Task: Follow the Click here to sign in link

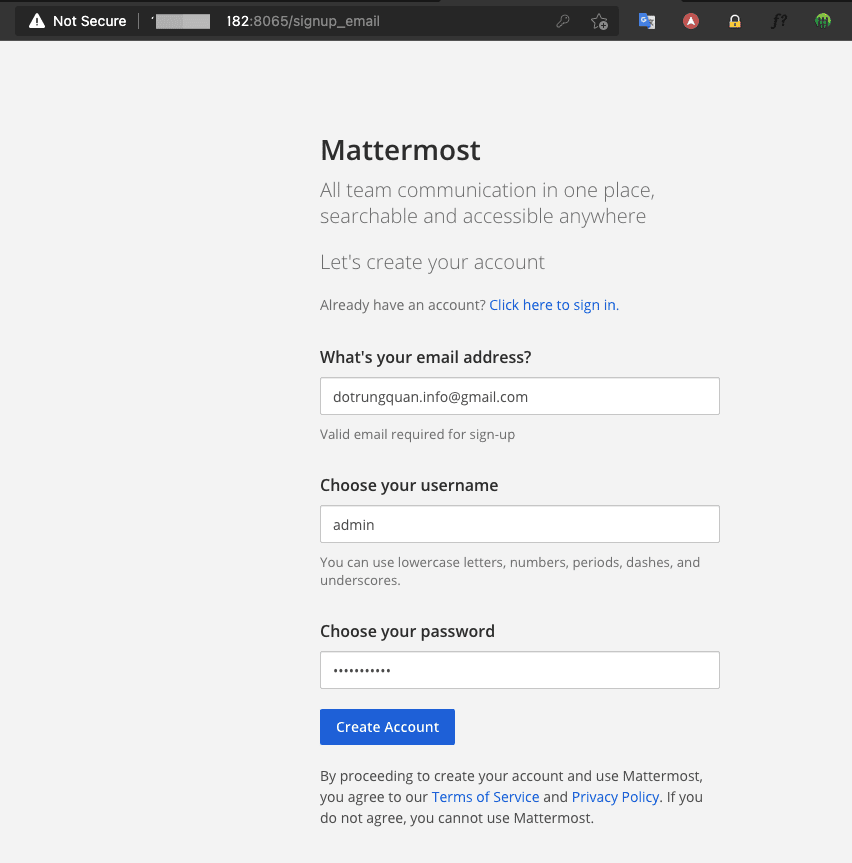Action: tap(554, 305)
